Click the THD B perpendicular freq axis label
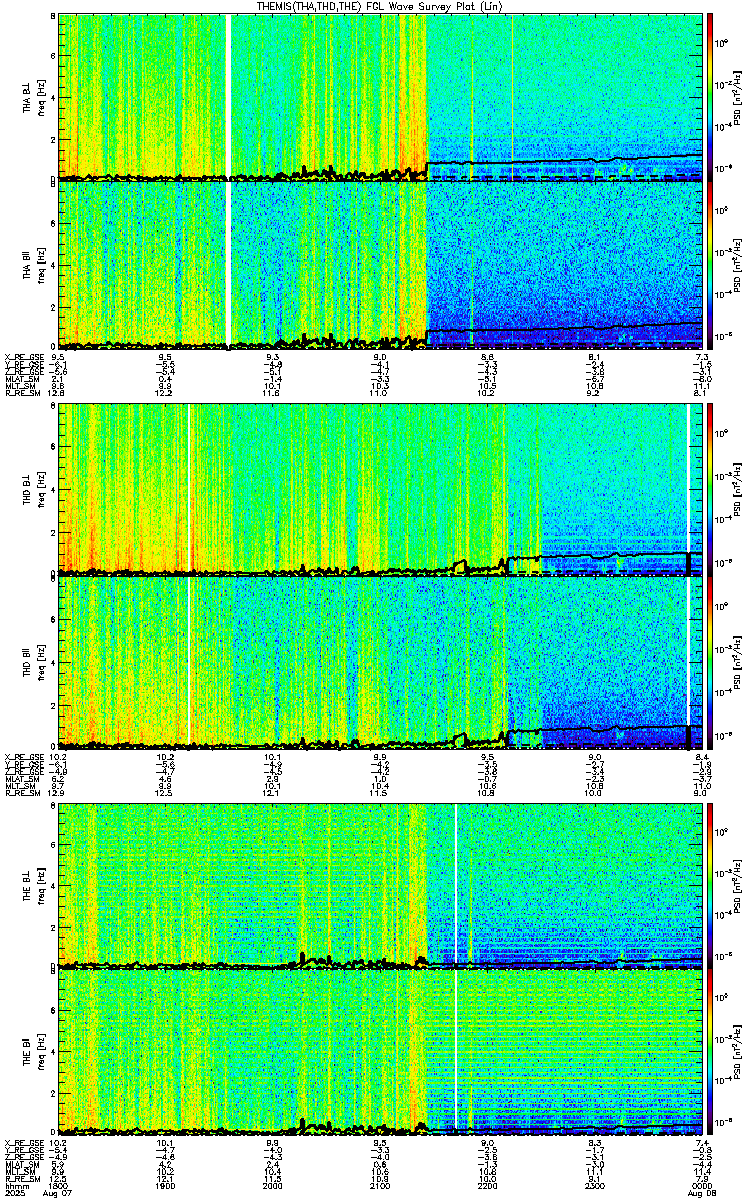This screenshot has height=1200, width=750. (42, 490)
